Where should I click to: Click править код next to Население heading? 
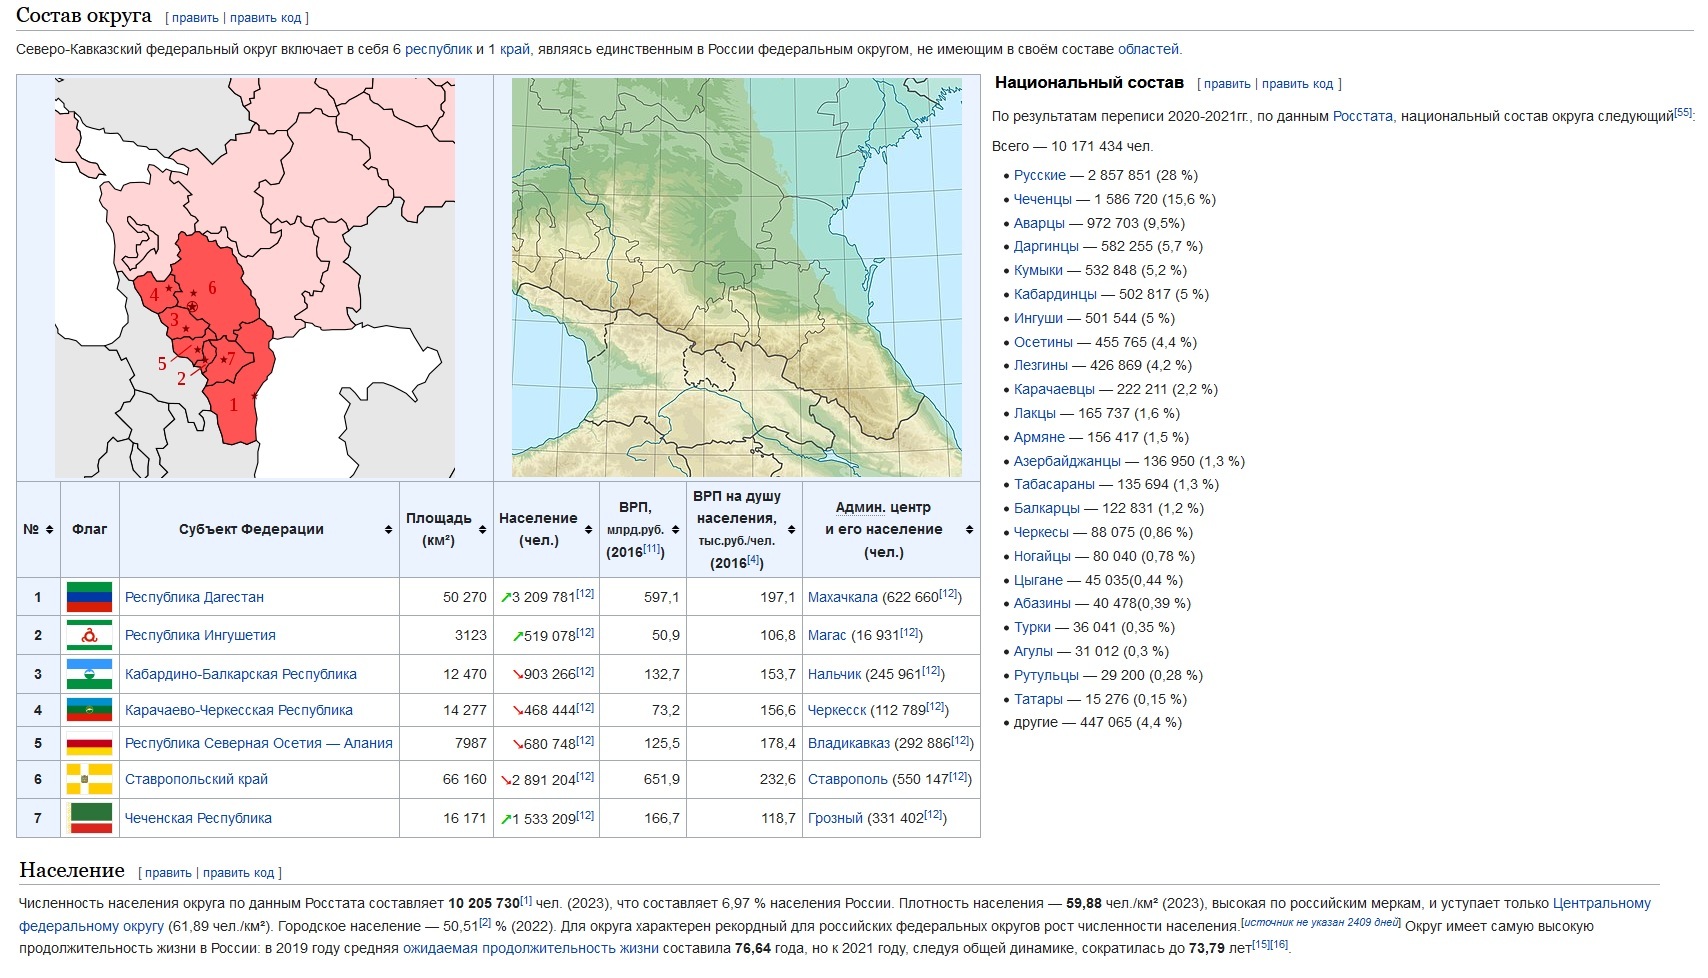pos(238,873)
